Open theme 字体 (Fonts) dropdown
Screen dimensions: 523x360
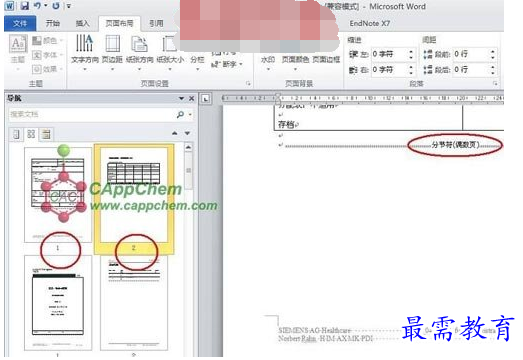[x=47, y=55]
